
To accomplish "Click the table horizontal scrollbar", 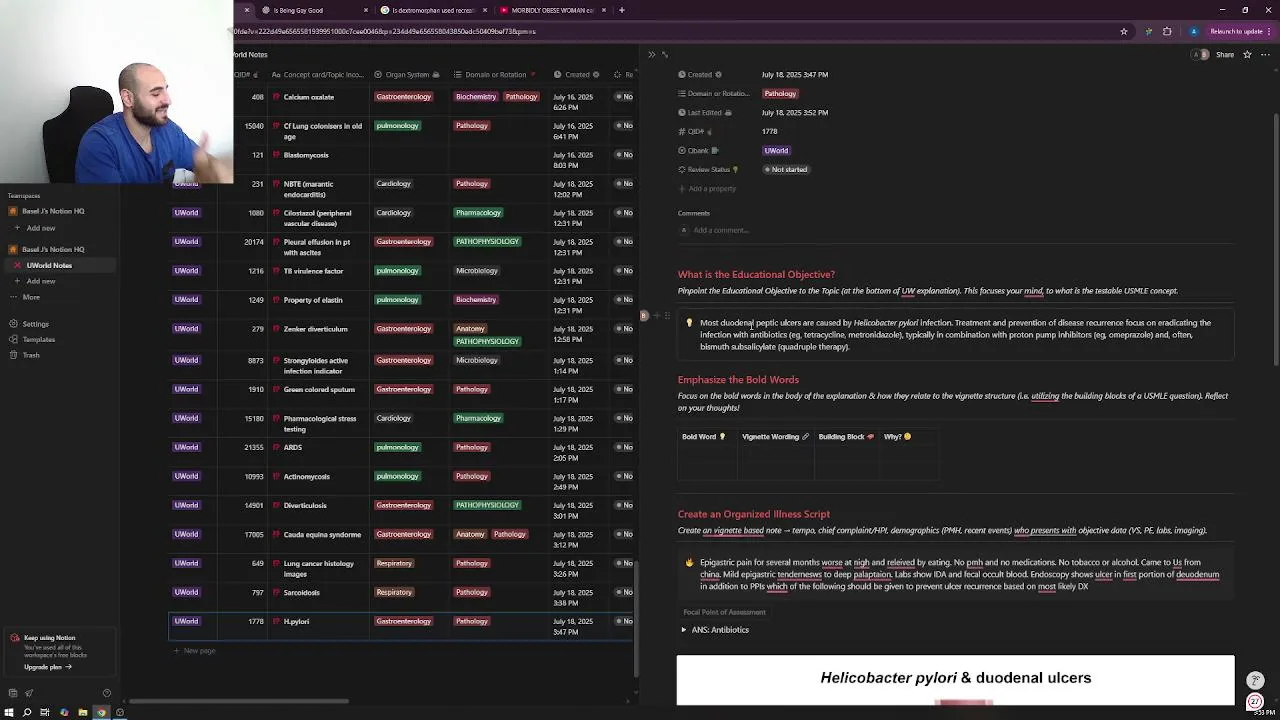I will [x=240, y=701].
